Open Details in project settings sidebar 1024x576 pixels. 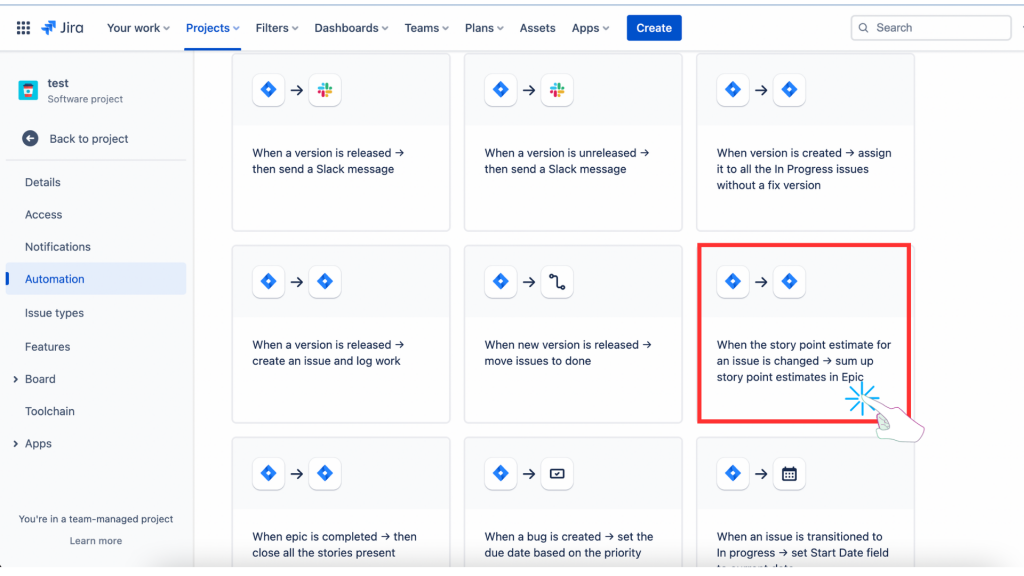[42, 182]
